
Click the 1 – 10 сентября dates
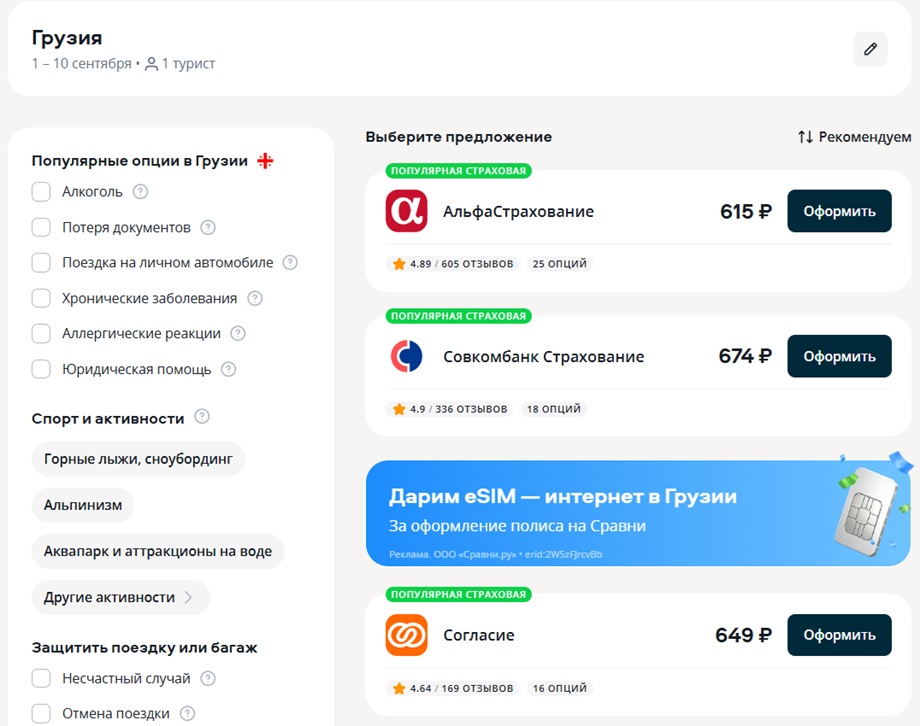[82, 63]
